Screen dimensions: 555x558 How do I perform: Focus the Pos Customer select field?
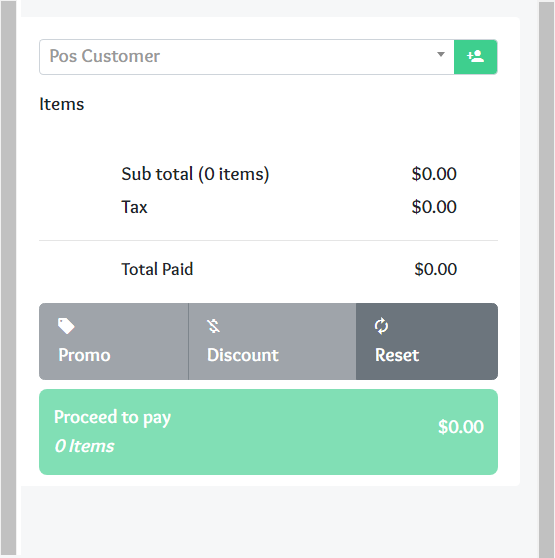click(x=247, y=57)
